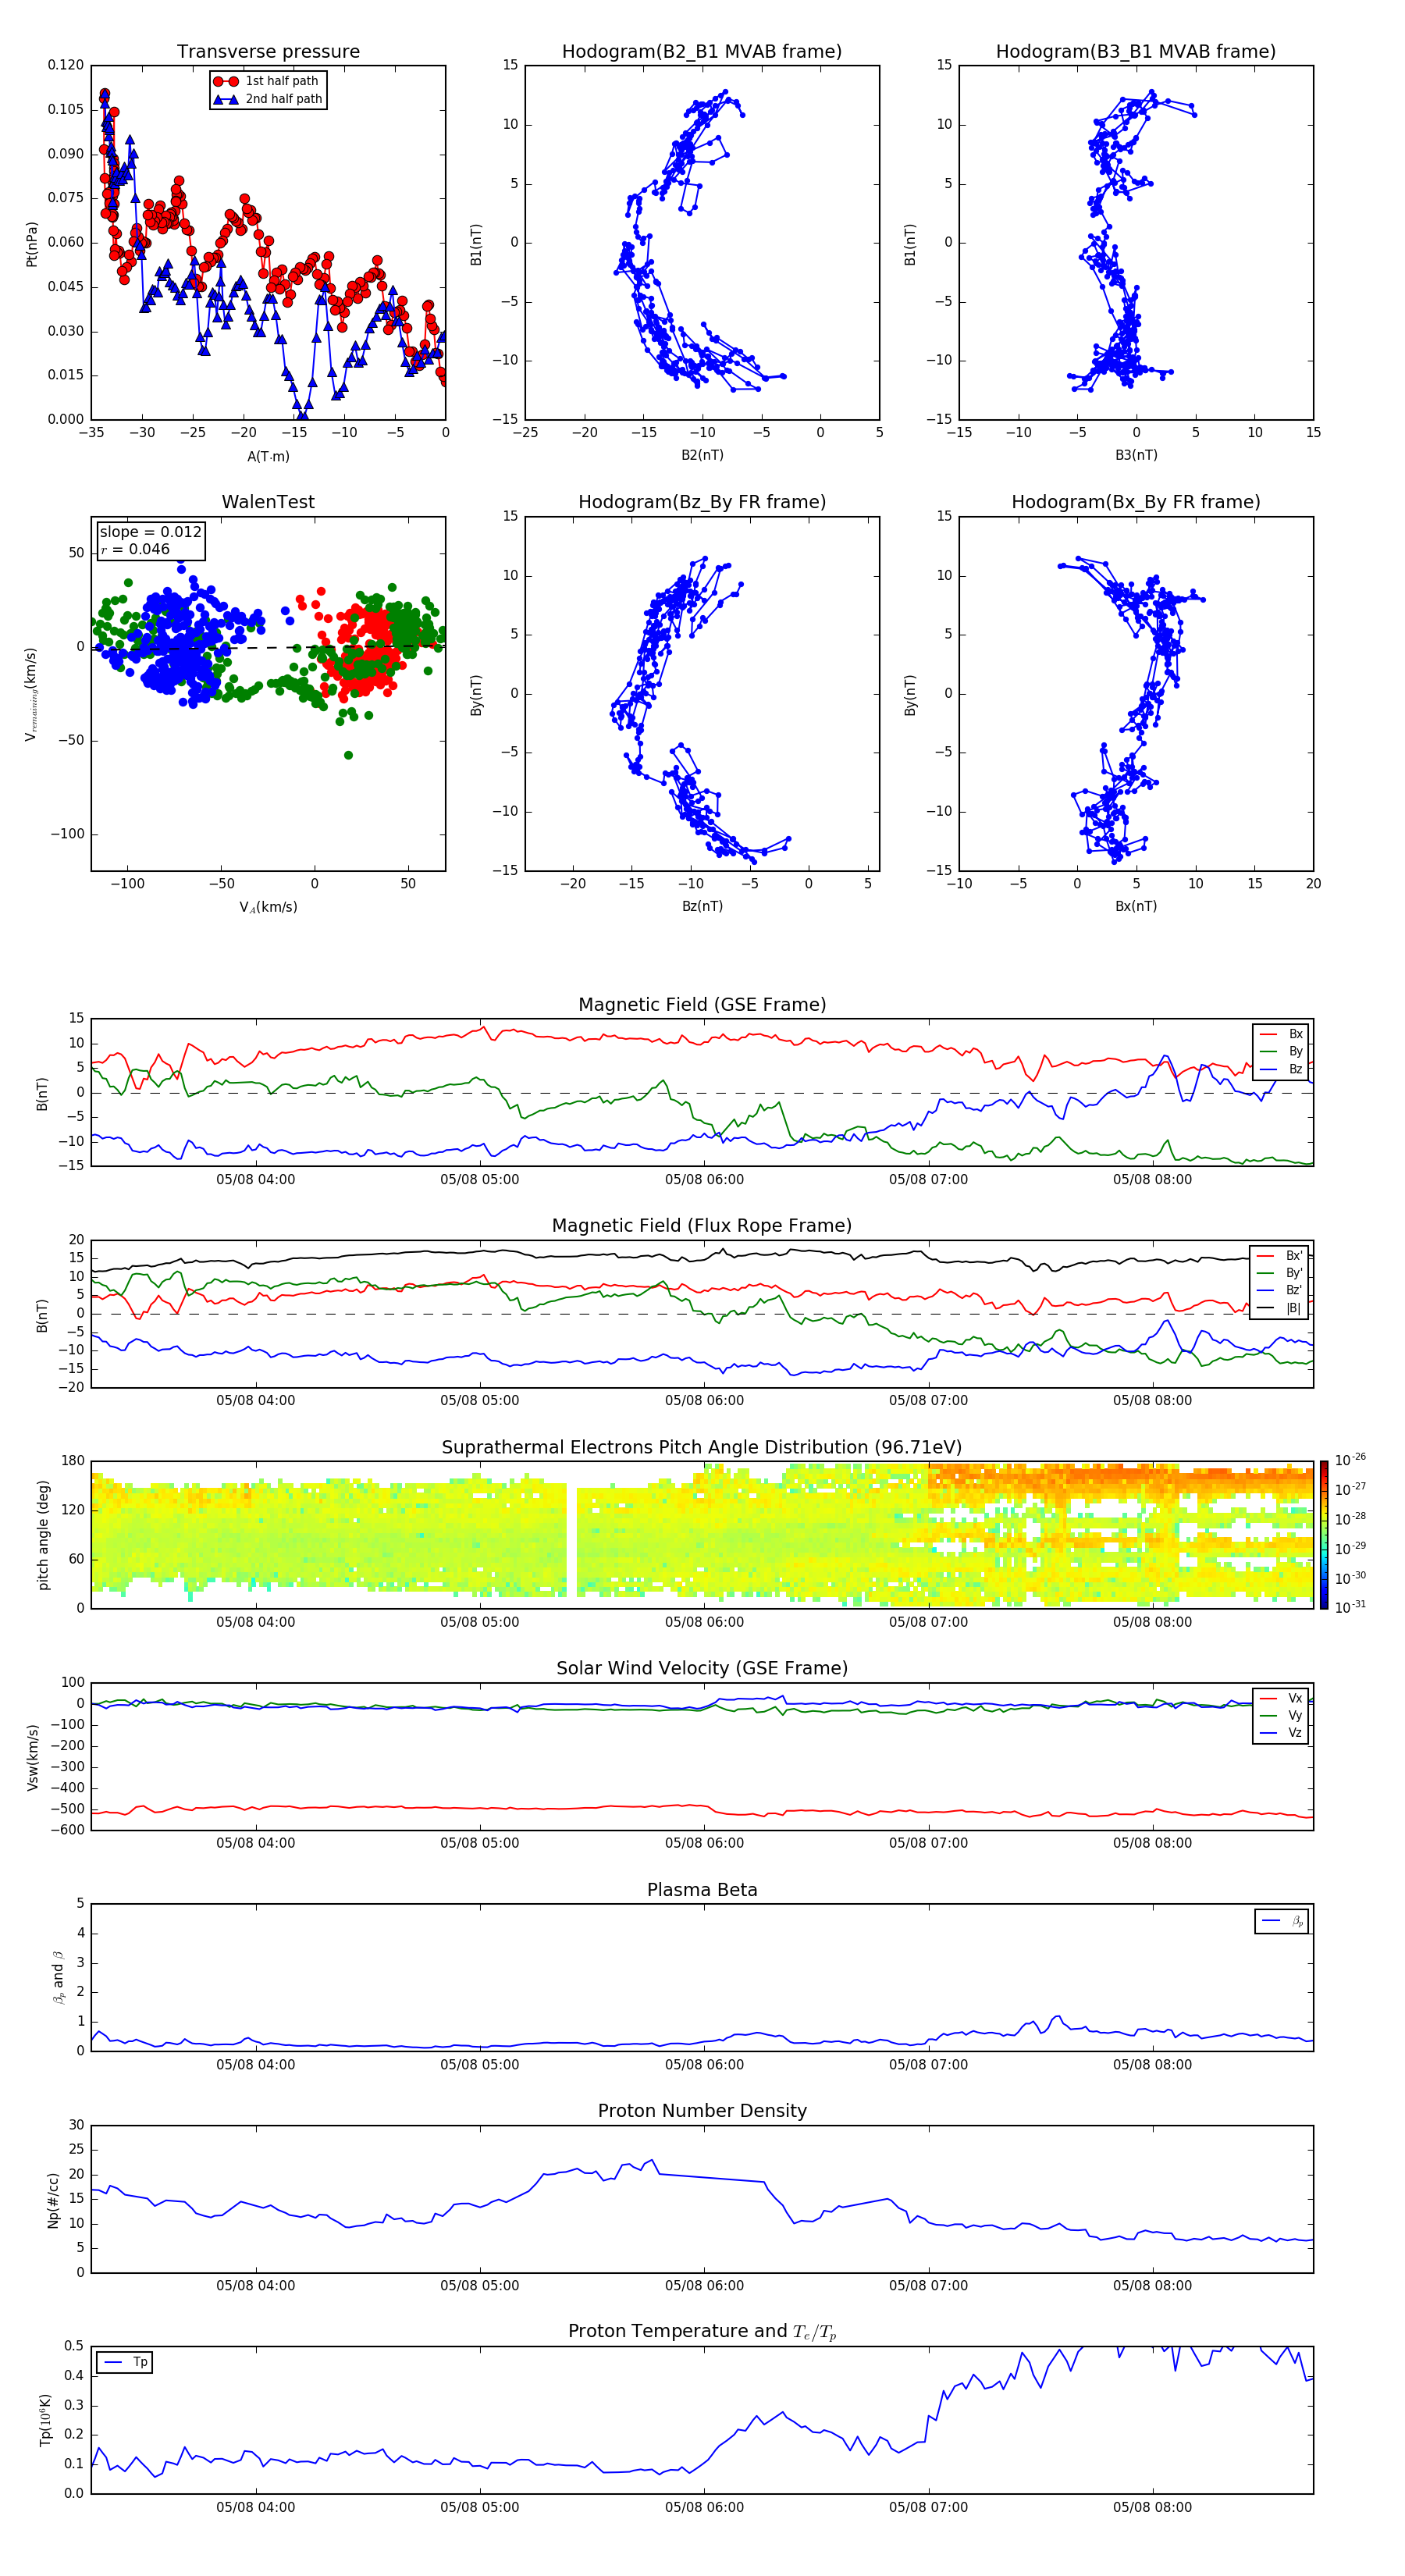The width and height of the screenshot is (1405, 2576).
Task: Select the blue "Bz" entry in GSE legend
Action: [1282, 1069]
